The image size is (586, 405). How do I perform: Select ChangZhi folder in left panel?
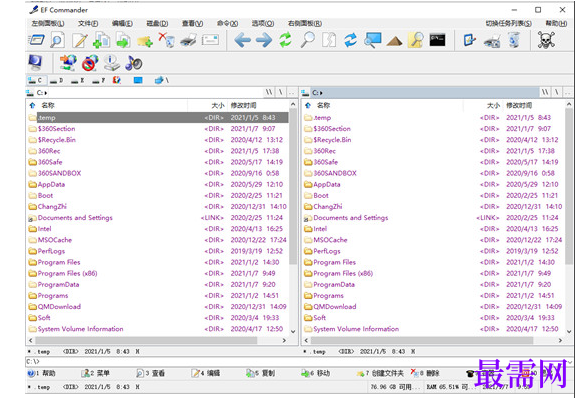[52, 206]
